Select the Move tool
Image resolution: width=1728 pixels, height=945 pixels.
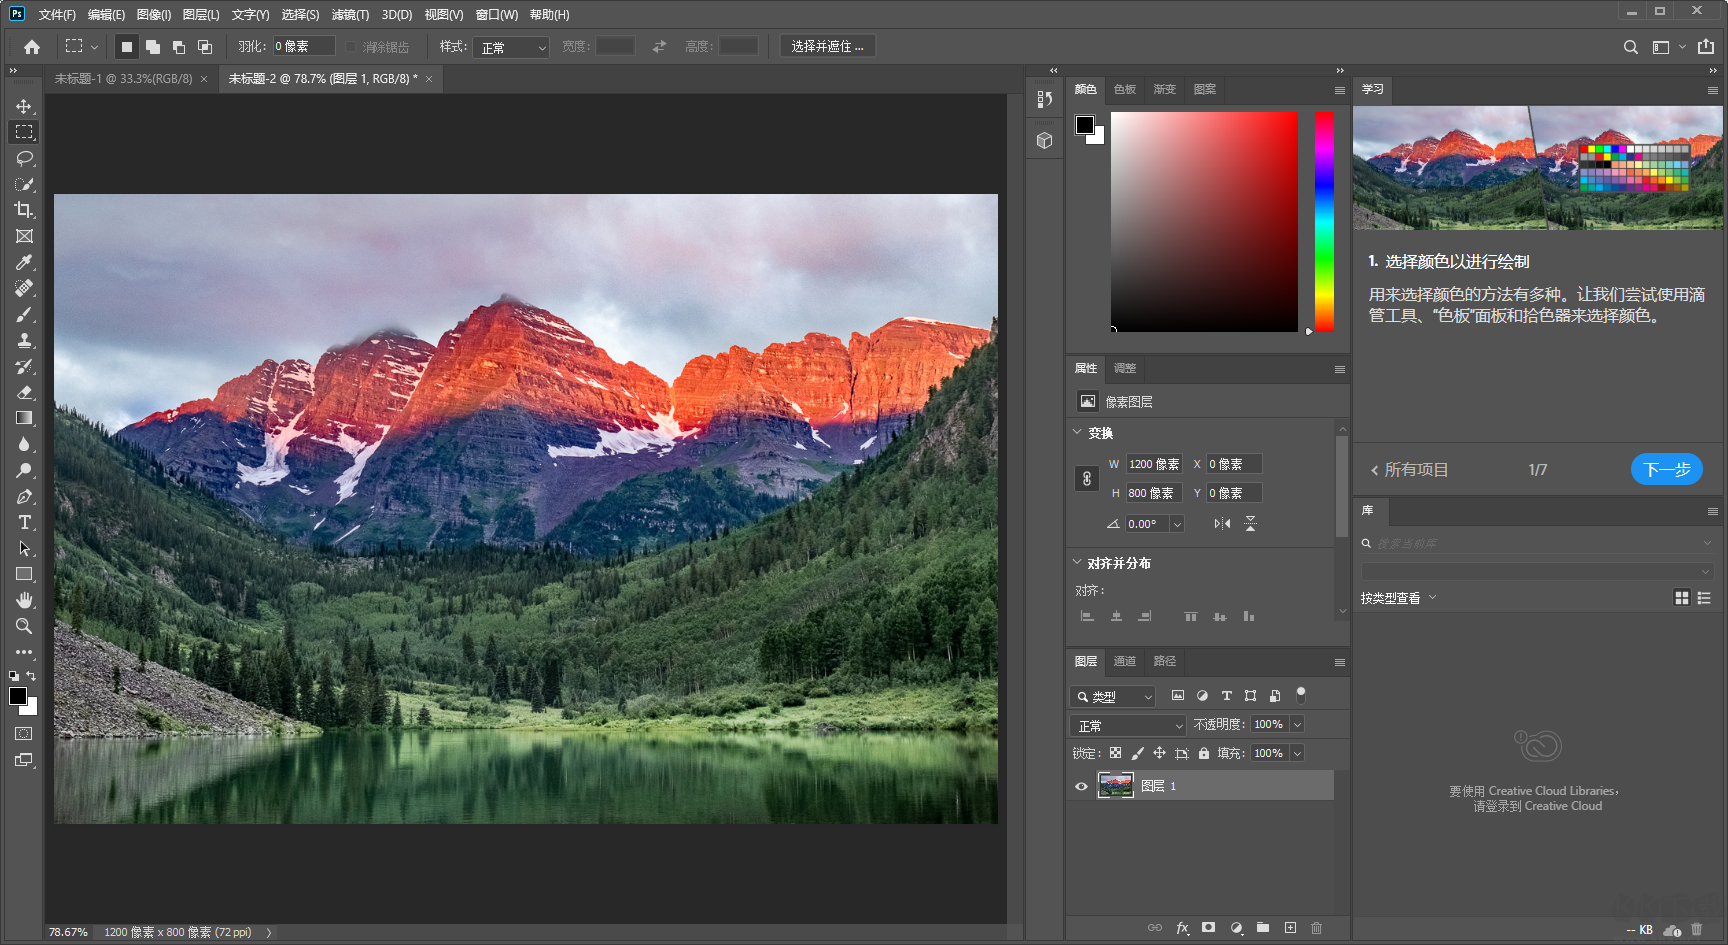(x=24, y=105)
